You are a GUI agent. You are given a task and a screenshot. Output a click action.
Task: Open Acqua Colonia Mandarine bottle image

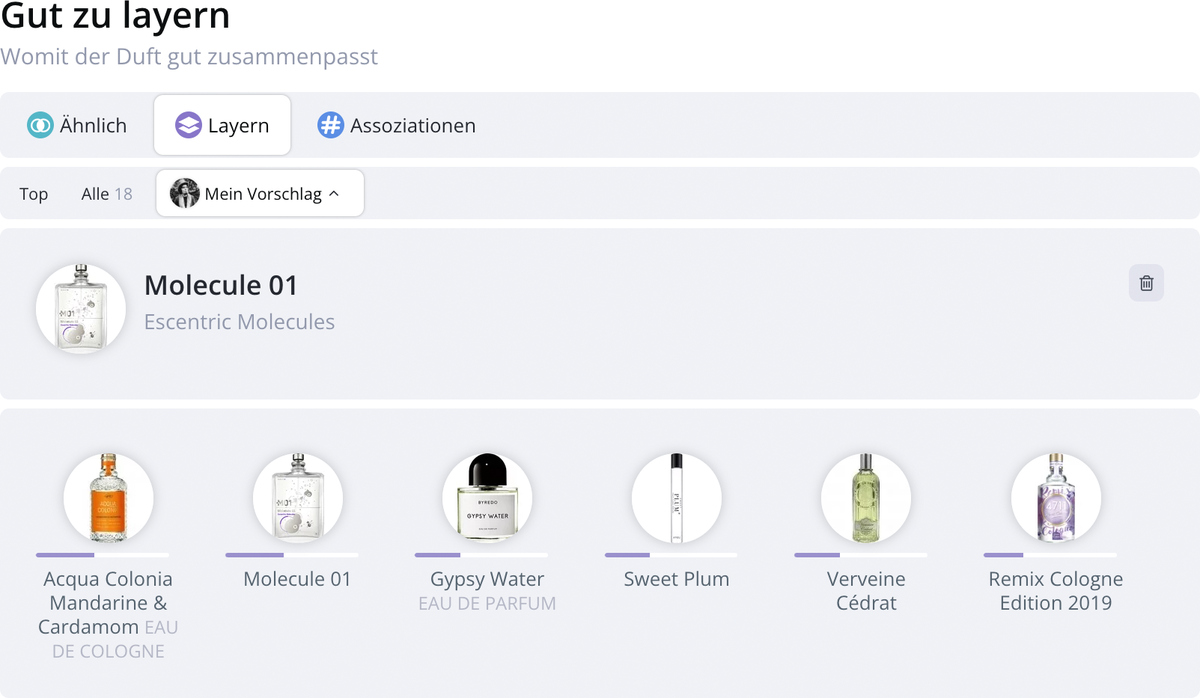[108, 498]
